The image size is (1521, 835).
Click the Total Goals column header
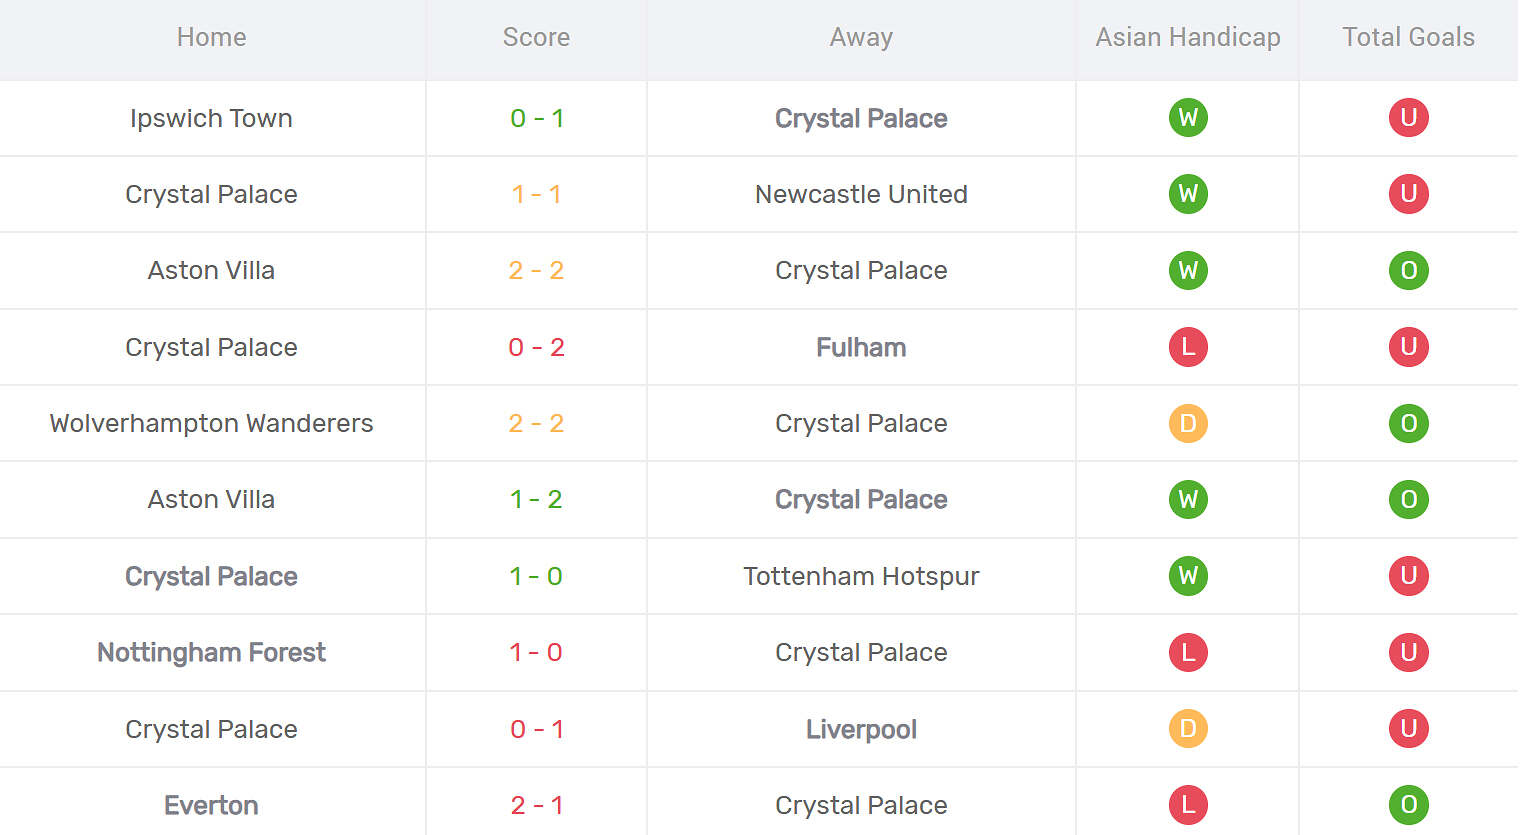[1408, 37]
